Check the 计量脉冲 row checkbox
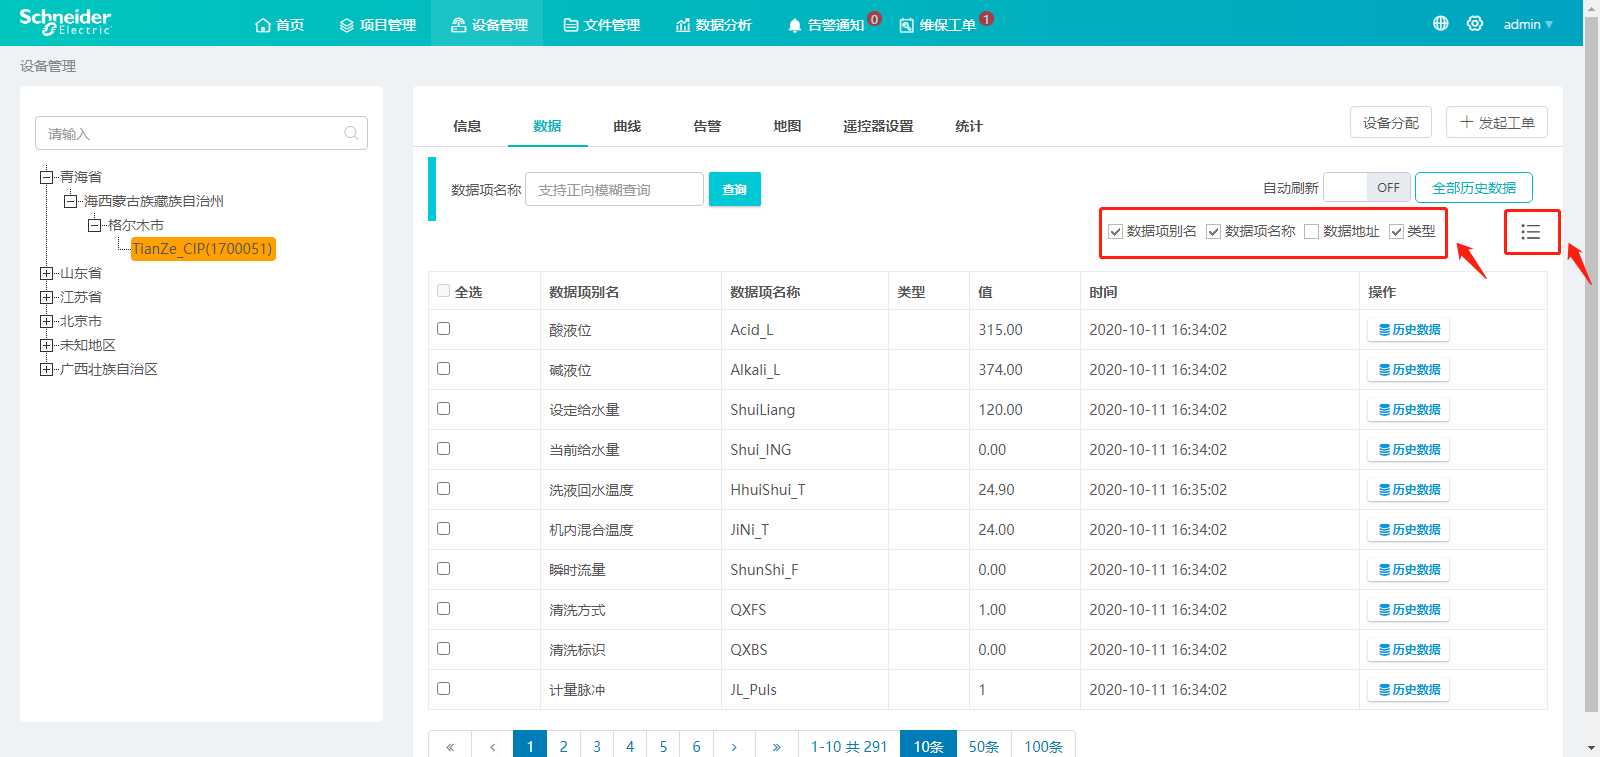This screenshot has height=757, width=1600. point(444,689)
